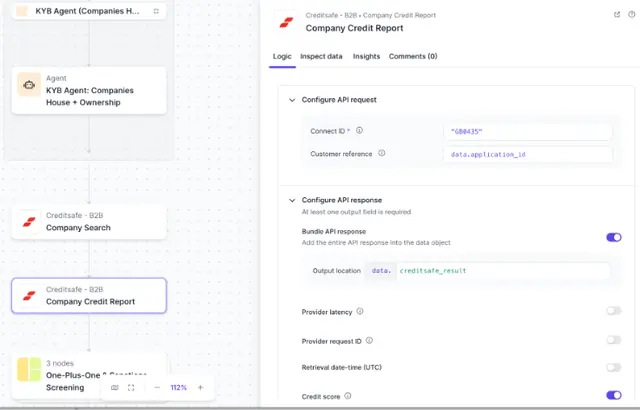The width and height of the screenshot is (640, 410).
Task: Switch to the Logic tab
Action: (282, 56)
